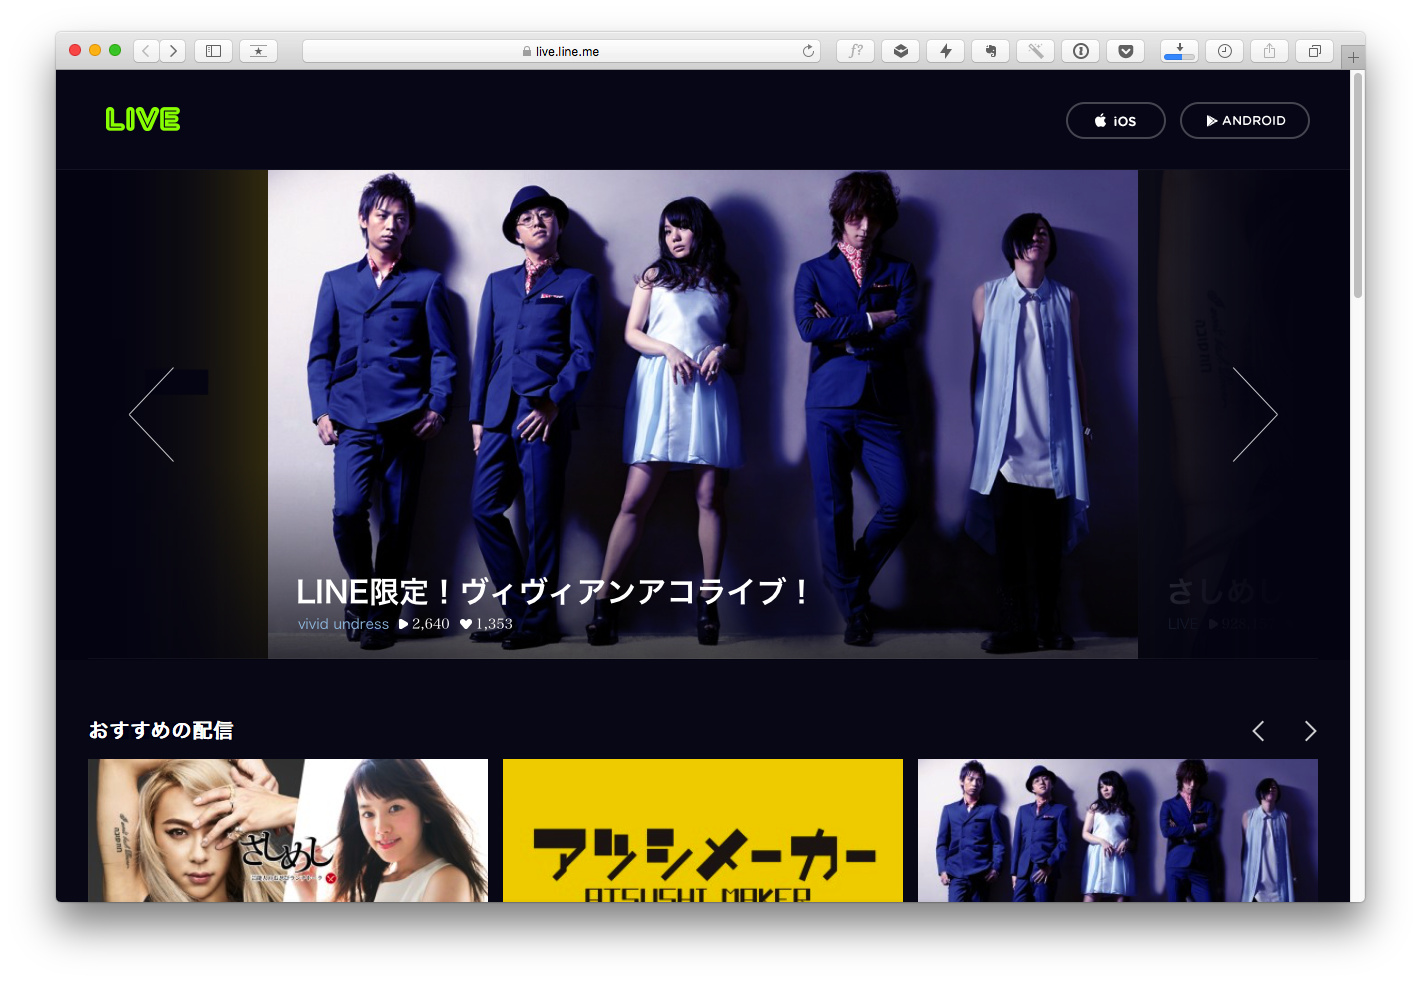Show the Safari sidebar
Screen dimensions: 1421x982
[x=213, y=51]
